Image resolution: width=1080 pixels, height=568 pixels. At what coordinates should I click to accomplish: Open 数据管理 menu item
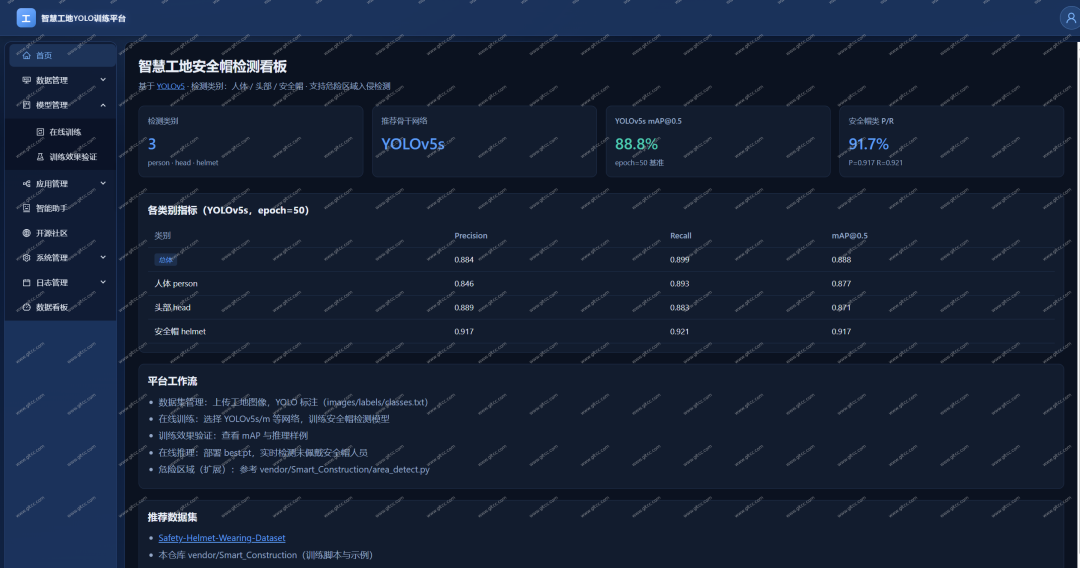[63, 80]
